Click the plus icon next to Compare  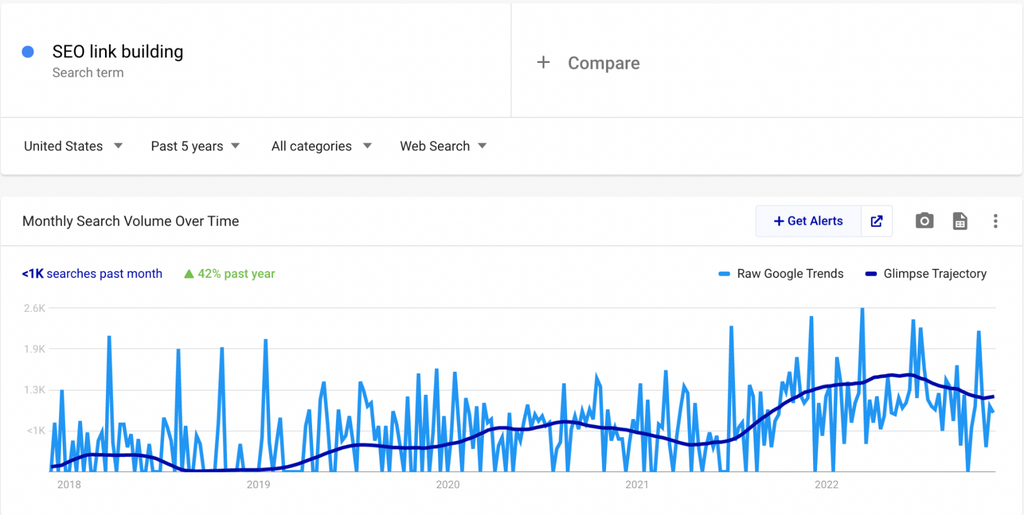(543, 63)
